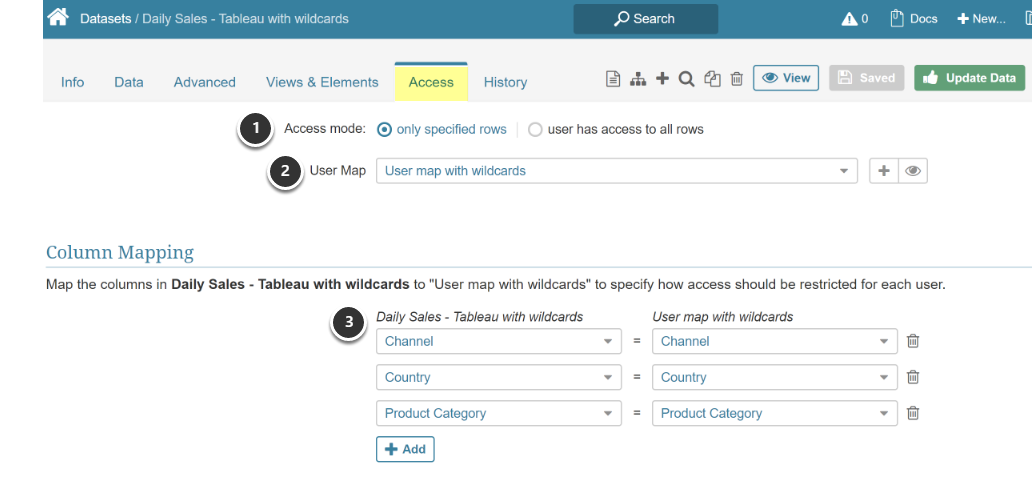Open the alerts warning triangle icon

click(x=850, y=19)
